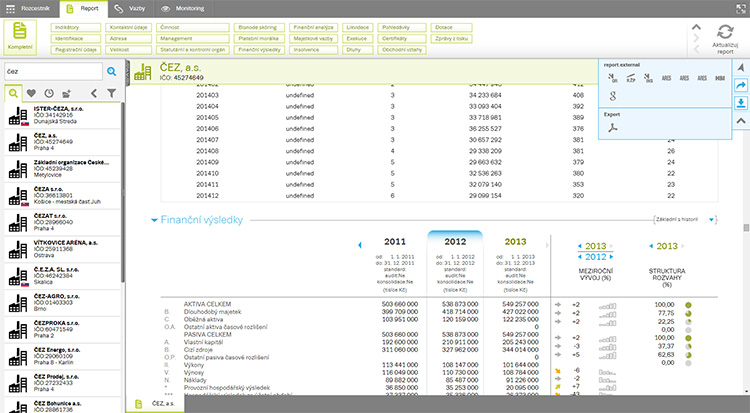Select the Kompletní report button
The image size is (750, 413).
(x=20, y=36)
